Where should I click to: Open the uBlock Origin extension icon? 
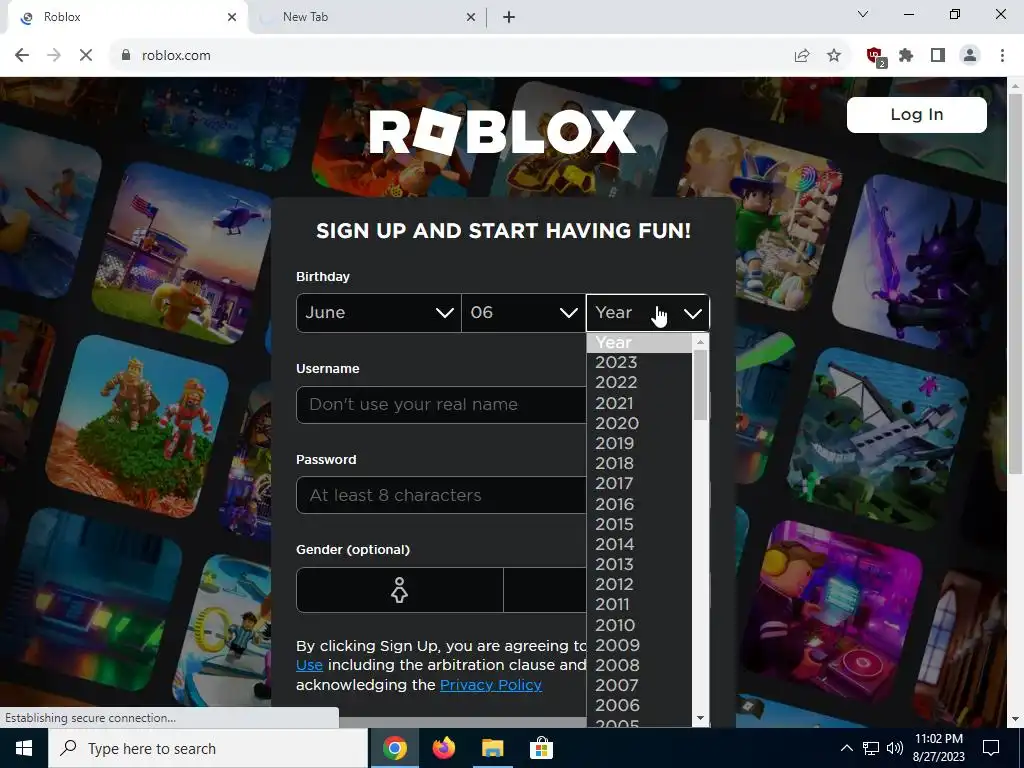click(875, 56)
